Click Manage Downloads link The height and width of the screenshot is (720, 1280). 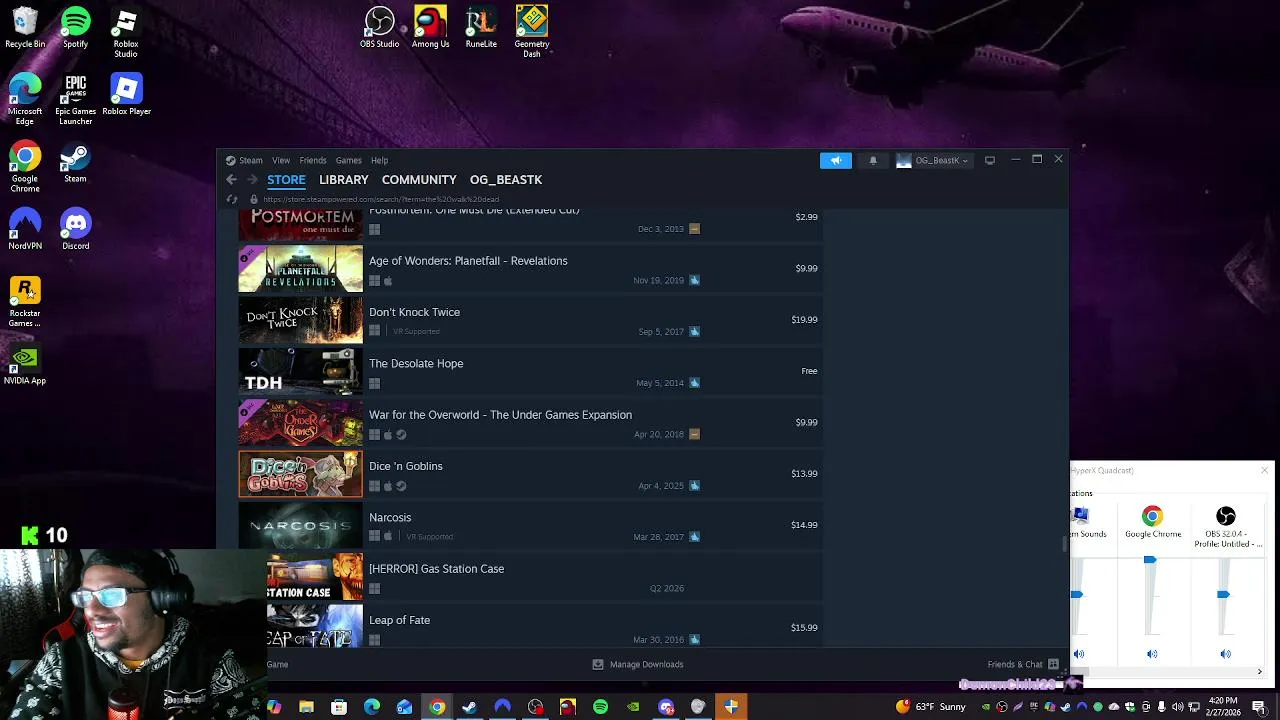(647, 664)
